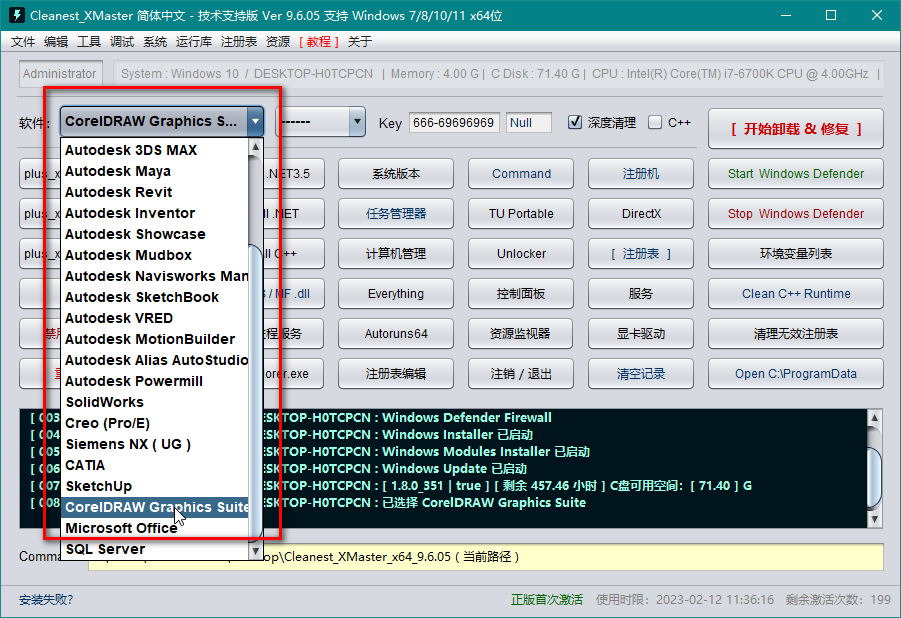The width and height of the screenshot is (901, 618).
Task: Select CATIA in the dropdown list
Action: coord(155,465)
